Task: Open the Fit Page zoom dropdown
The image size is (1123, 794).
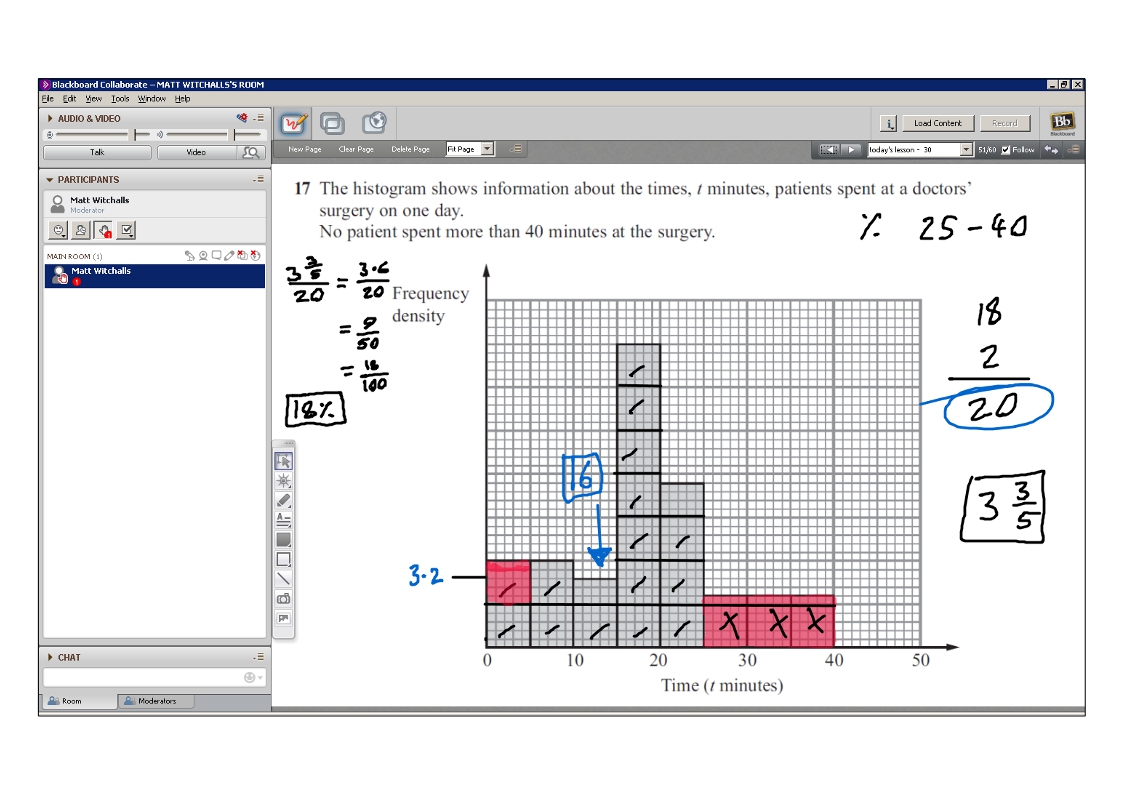Action: coord(488,149)
